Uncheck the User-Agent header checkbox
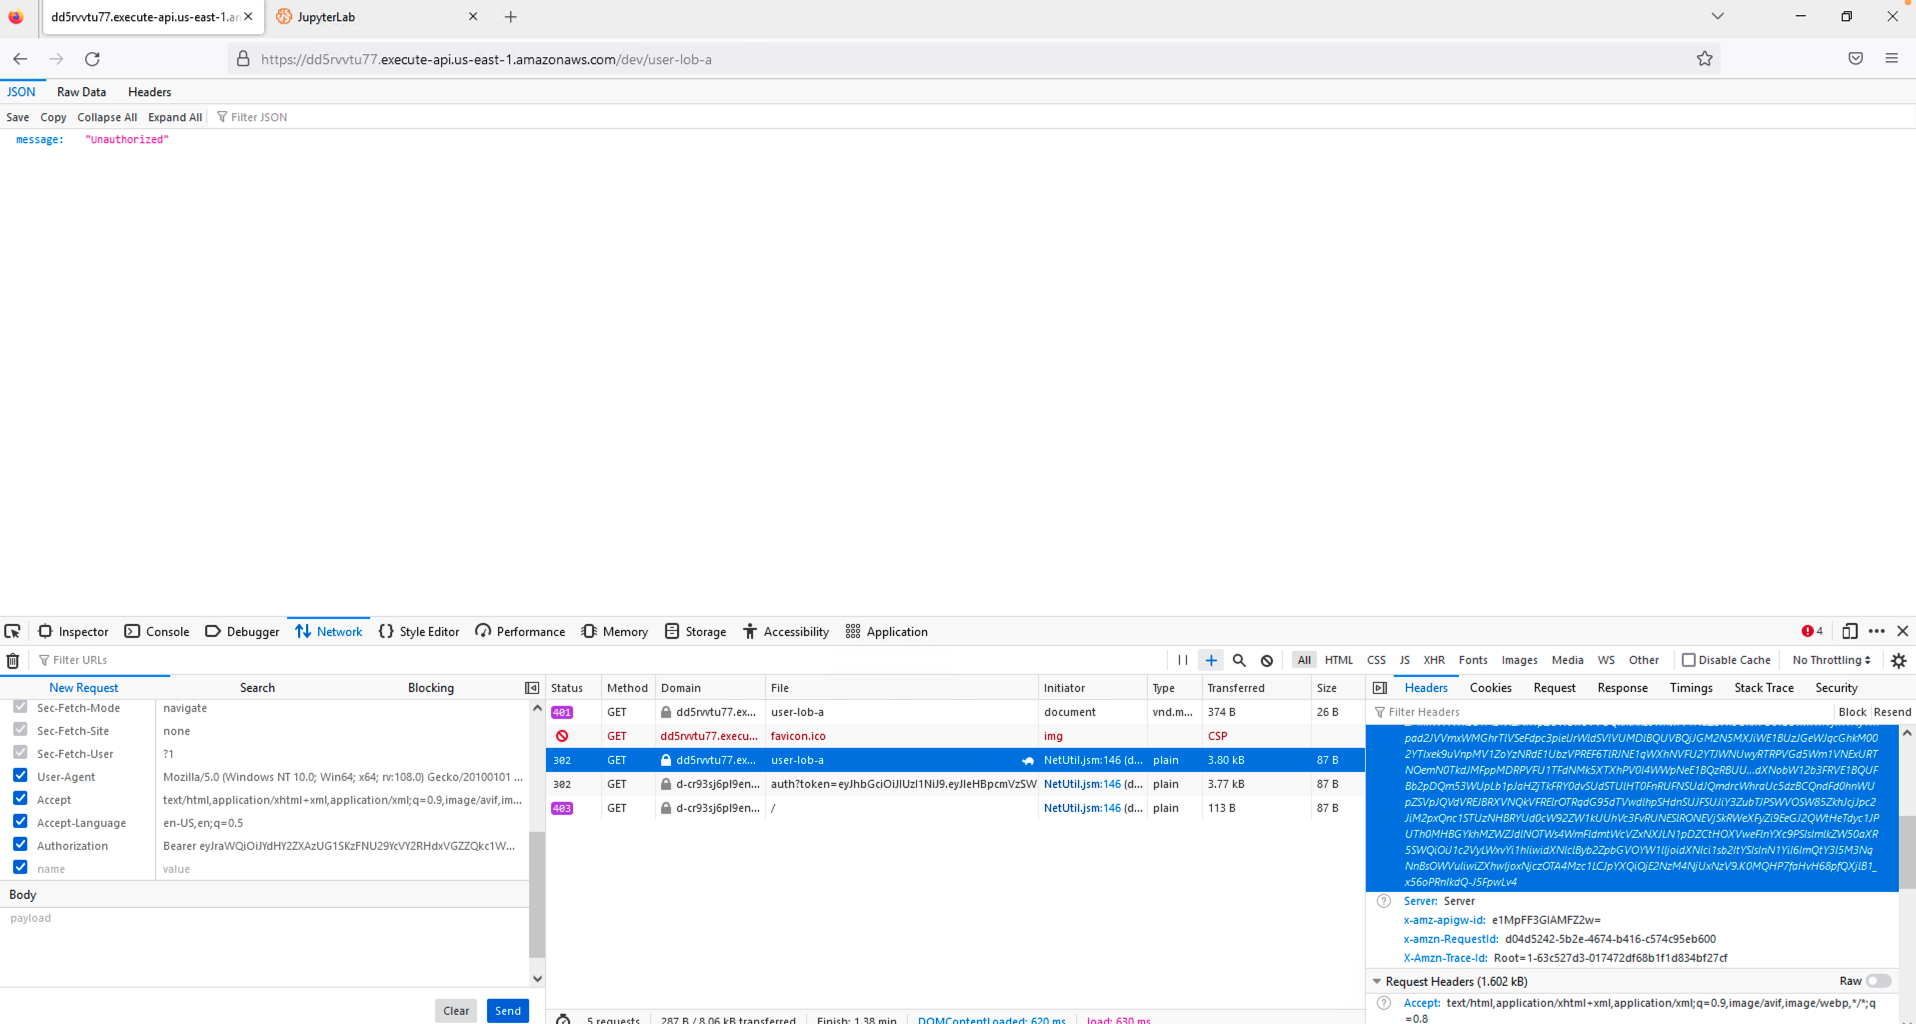Image resolution: width=1916 pixels, height=1024 pixels. tap(20, 775)
